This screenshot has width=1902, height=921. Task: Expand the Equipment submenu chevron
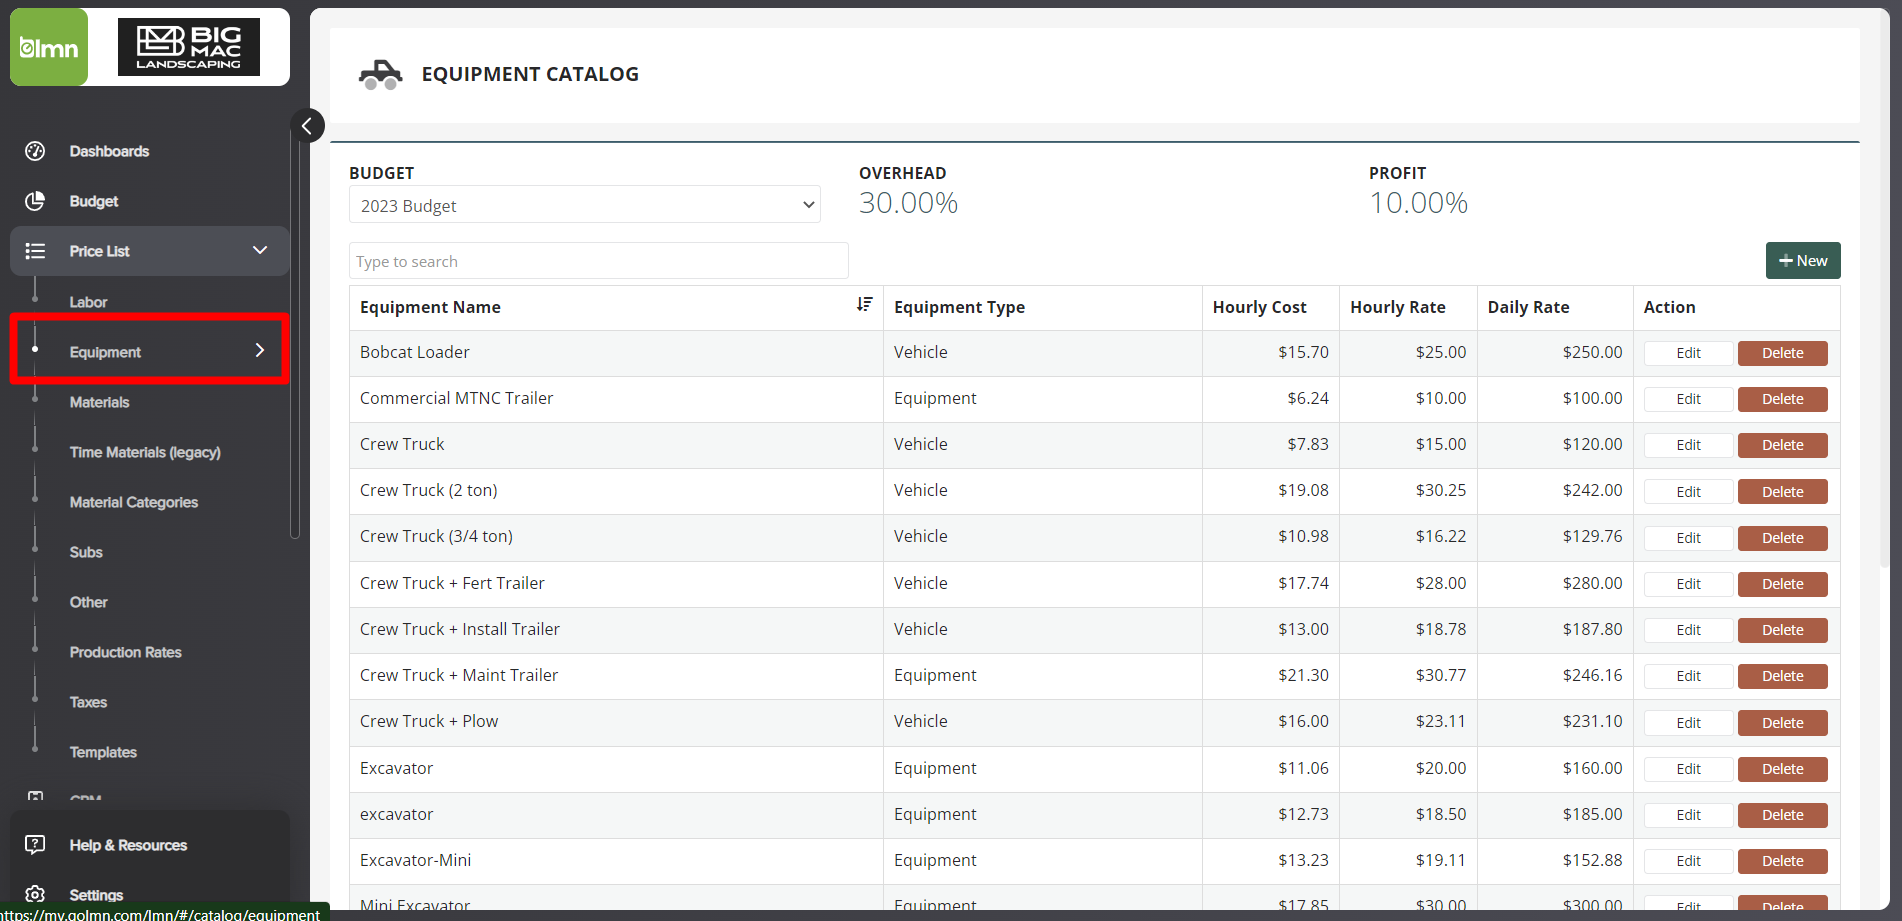(x=260, y=350)
